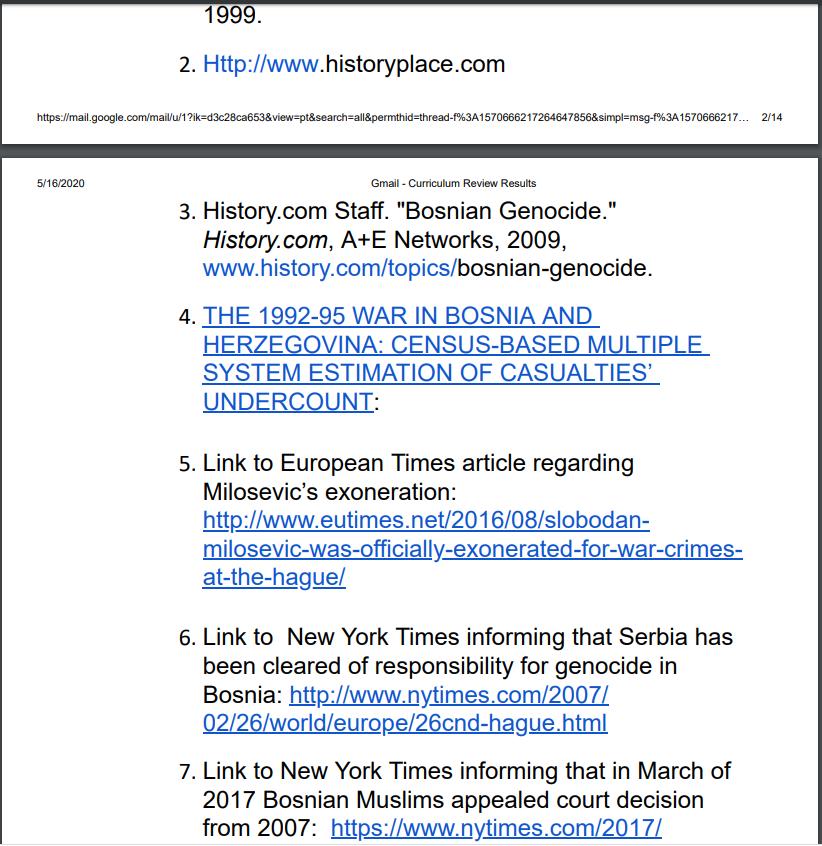Click the list number 4 marker

click(187, 317)
